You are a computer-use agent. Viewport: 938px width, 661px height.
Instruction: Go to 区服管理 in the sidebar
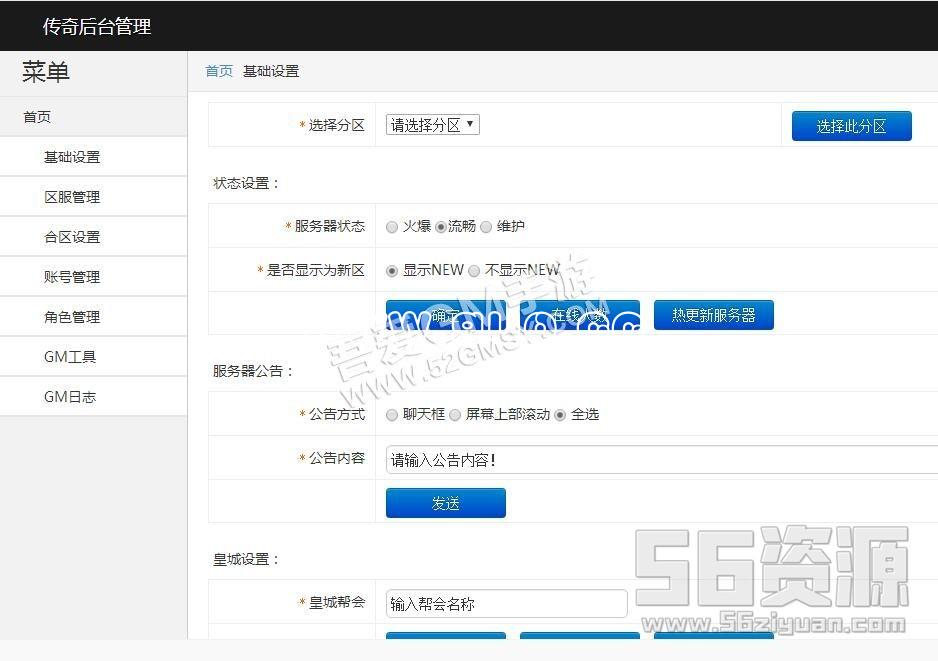pos(72,197)
